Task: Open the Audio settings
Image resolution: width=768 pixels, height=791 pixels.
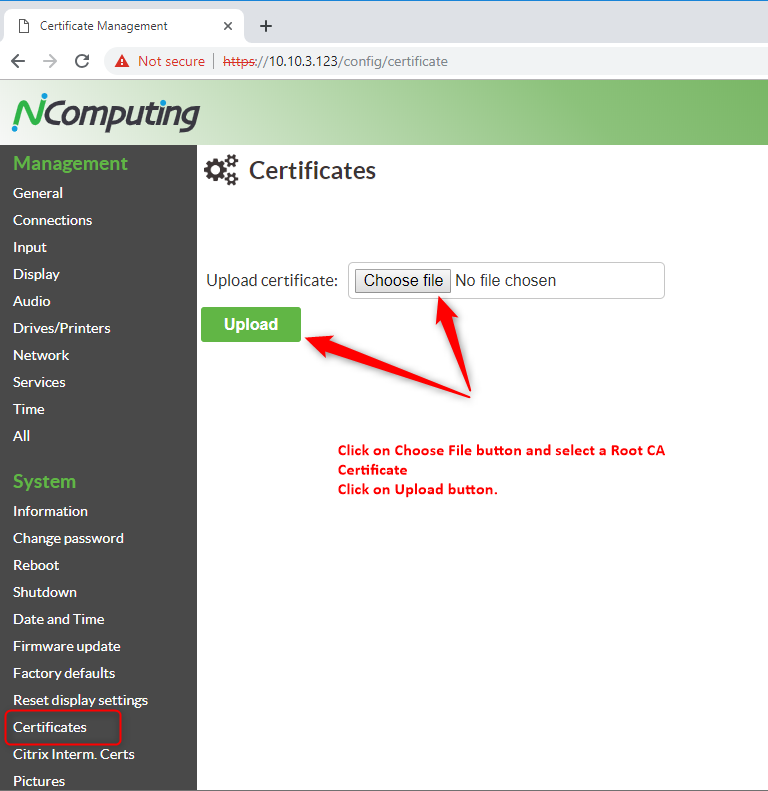Action: click(x=32, y=301)
